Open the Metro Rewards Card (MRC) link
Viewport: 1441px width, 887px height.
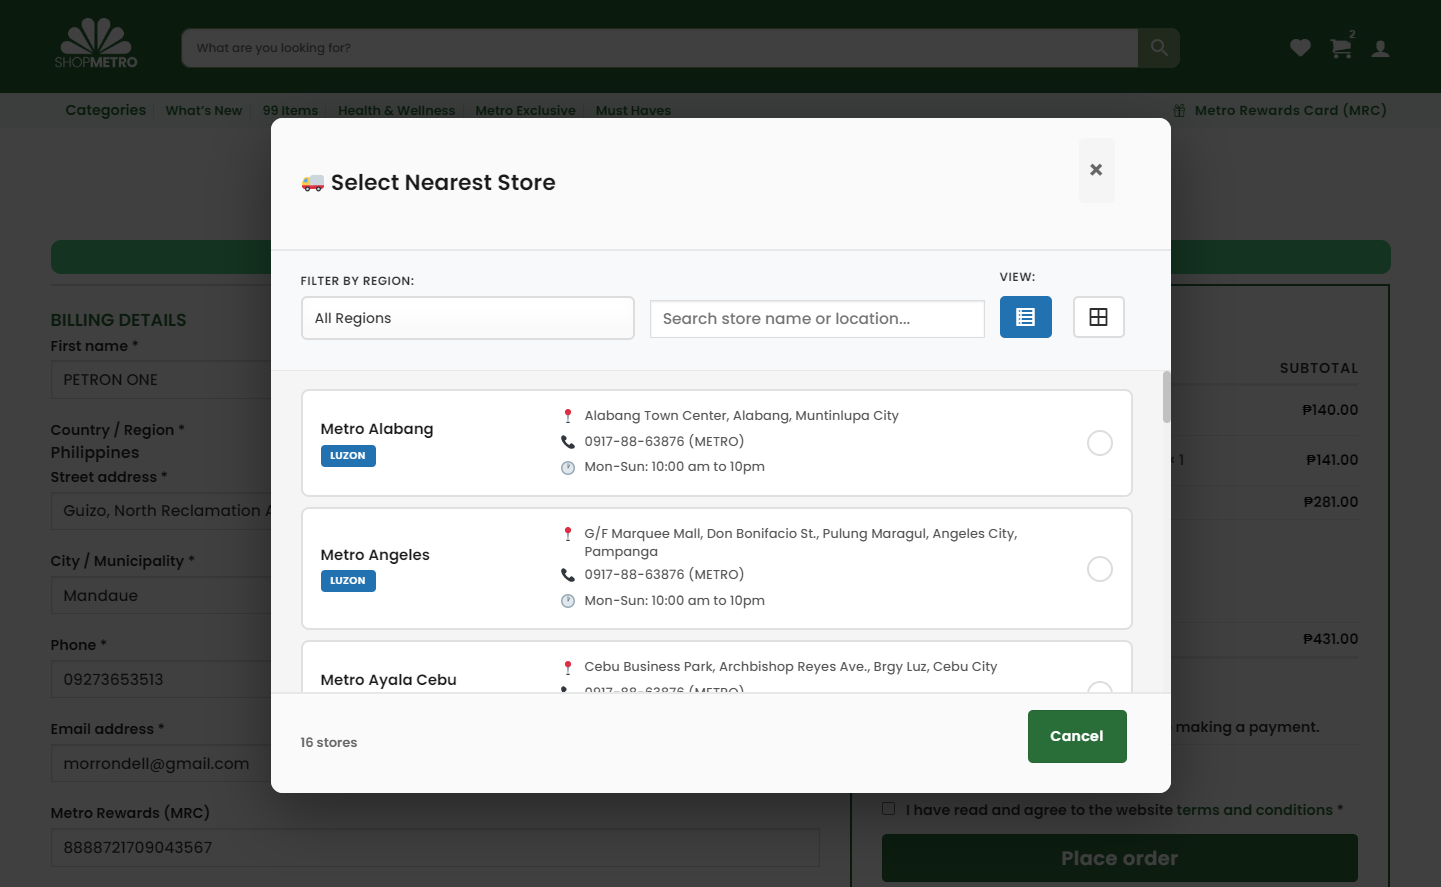pos(1290,110)
